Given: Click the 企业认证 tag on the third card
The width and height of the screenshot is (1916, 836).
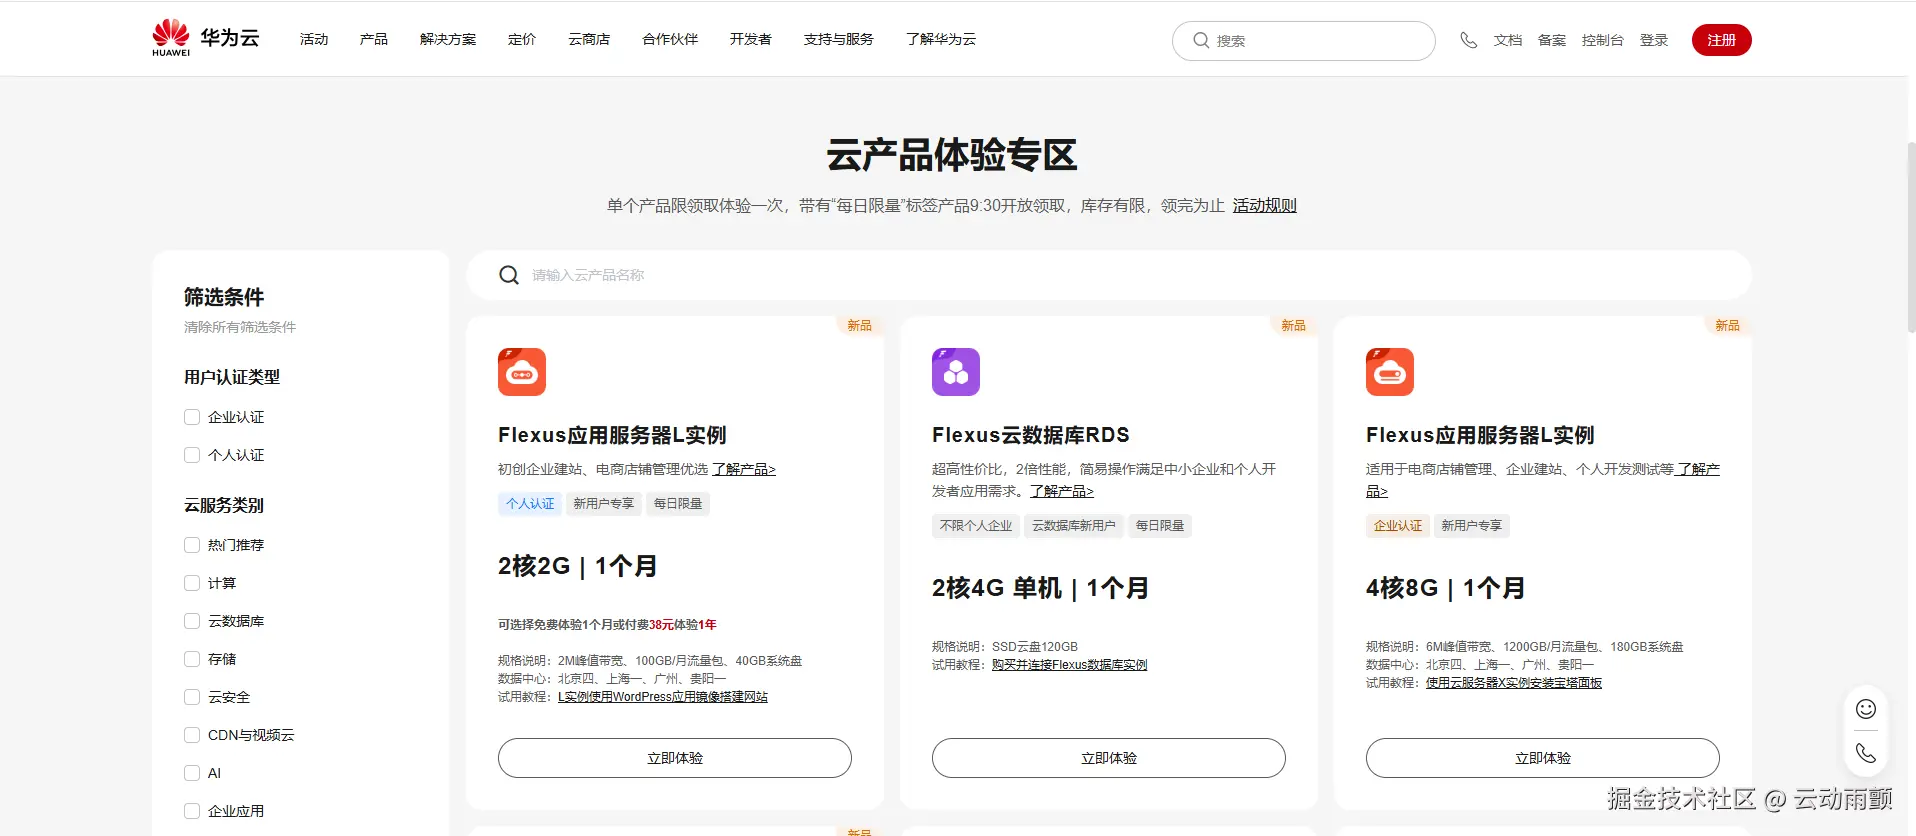Looking at the screenshot, I should [1398, 526].
